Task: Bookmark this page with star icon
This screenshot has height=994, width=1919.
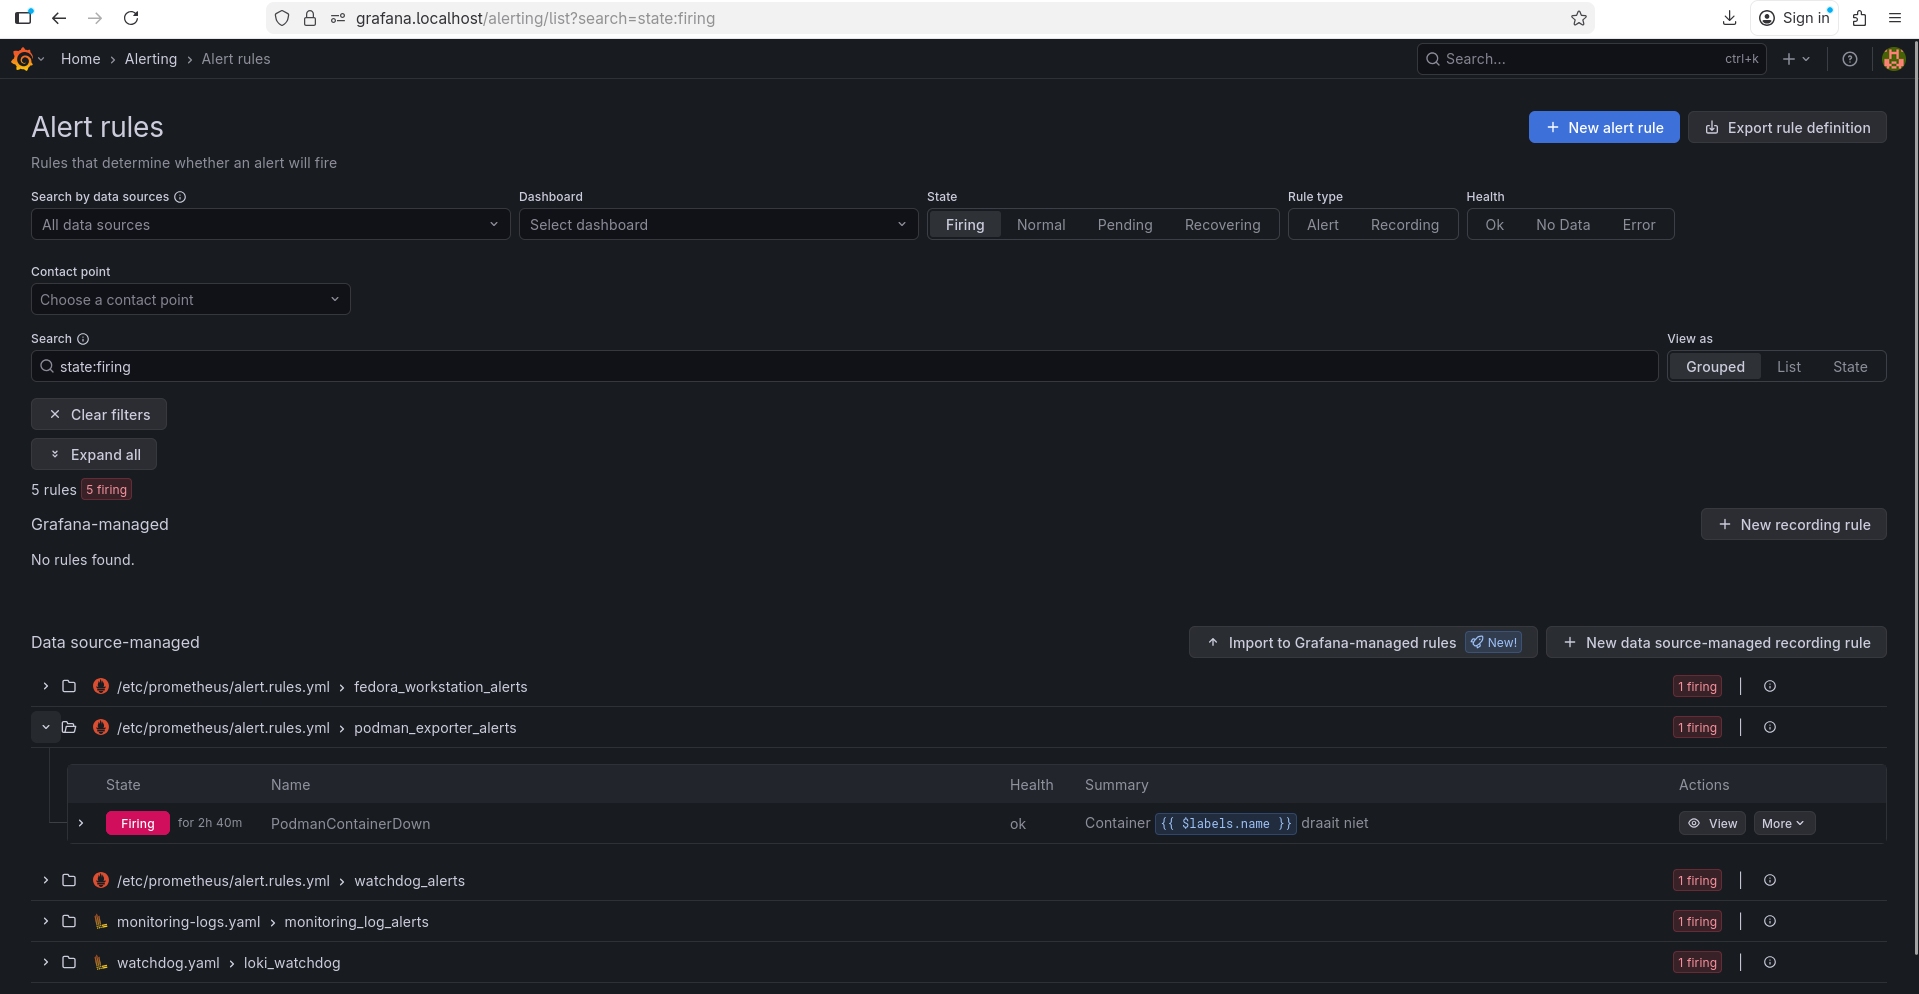Action: [1579, 18]
